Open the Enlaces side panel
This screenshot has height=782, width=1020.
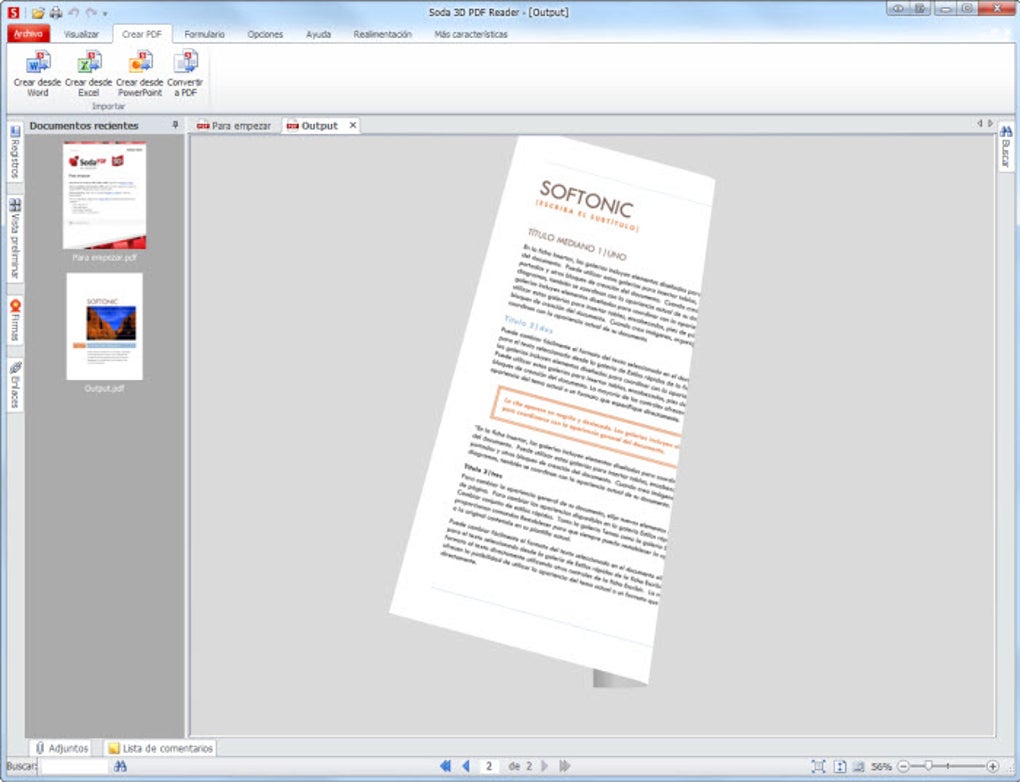[15, 385]
